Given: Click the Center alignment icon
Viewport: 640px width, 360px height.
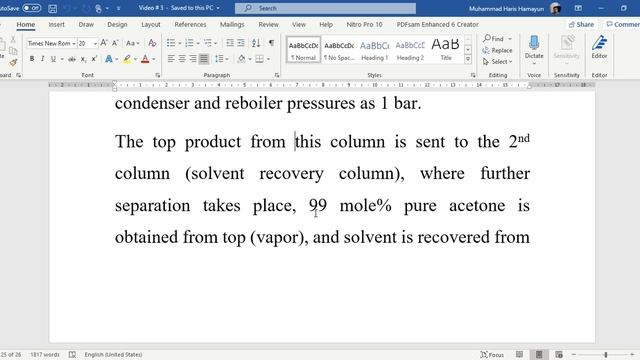Looking at the screenshot, I should click(x=182, y=59).
